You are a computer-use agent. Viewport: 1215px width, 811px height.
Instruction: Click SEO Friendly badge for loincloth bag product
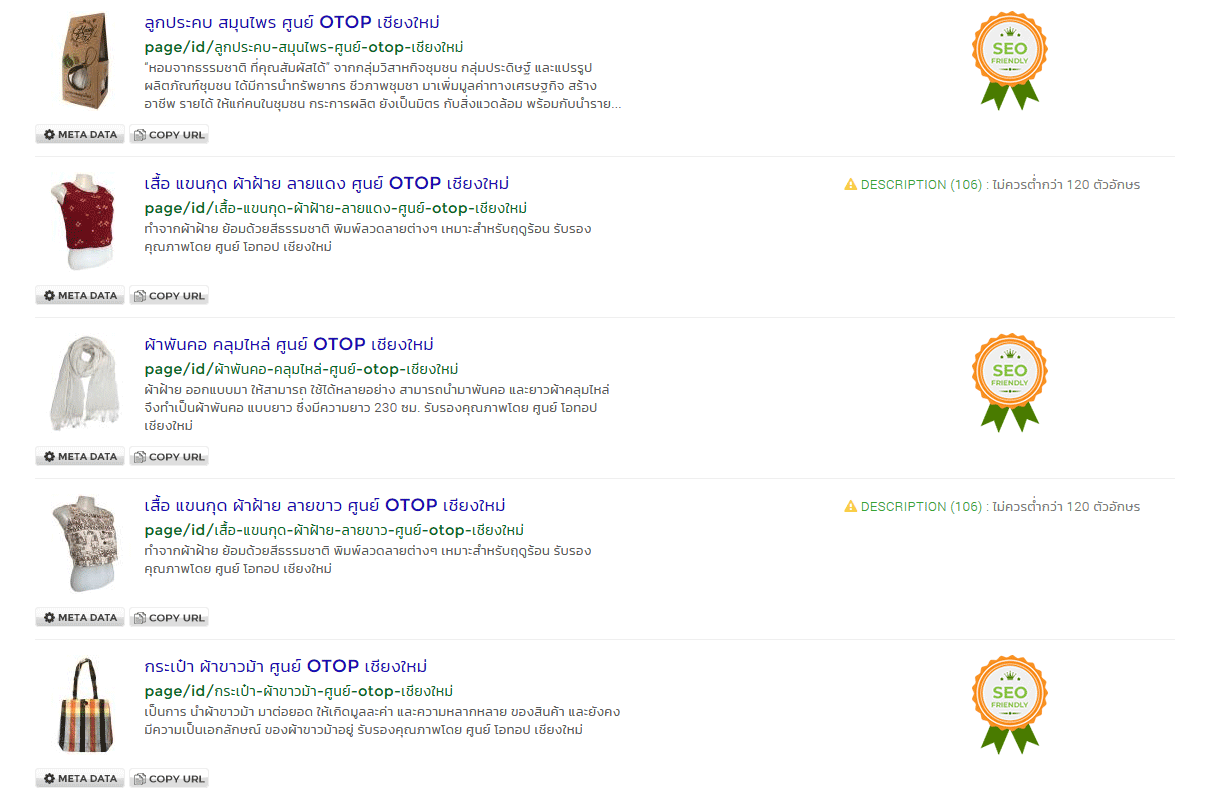[x=1009, y=703]
